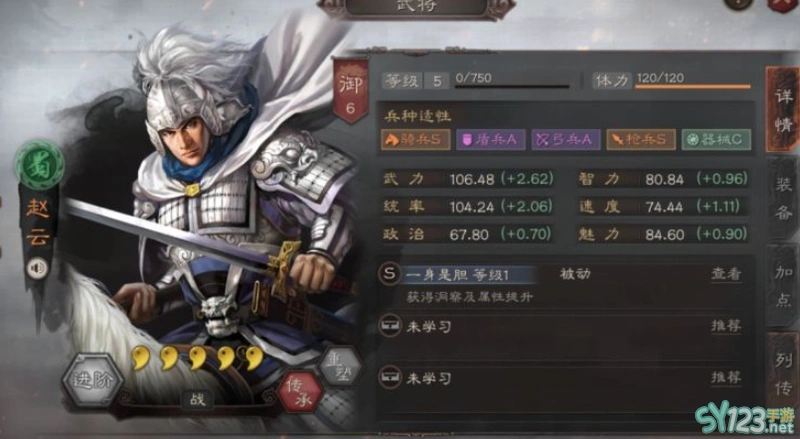Tap the S-rank skill badge
The image size is (800, 439).
[389, 274]
